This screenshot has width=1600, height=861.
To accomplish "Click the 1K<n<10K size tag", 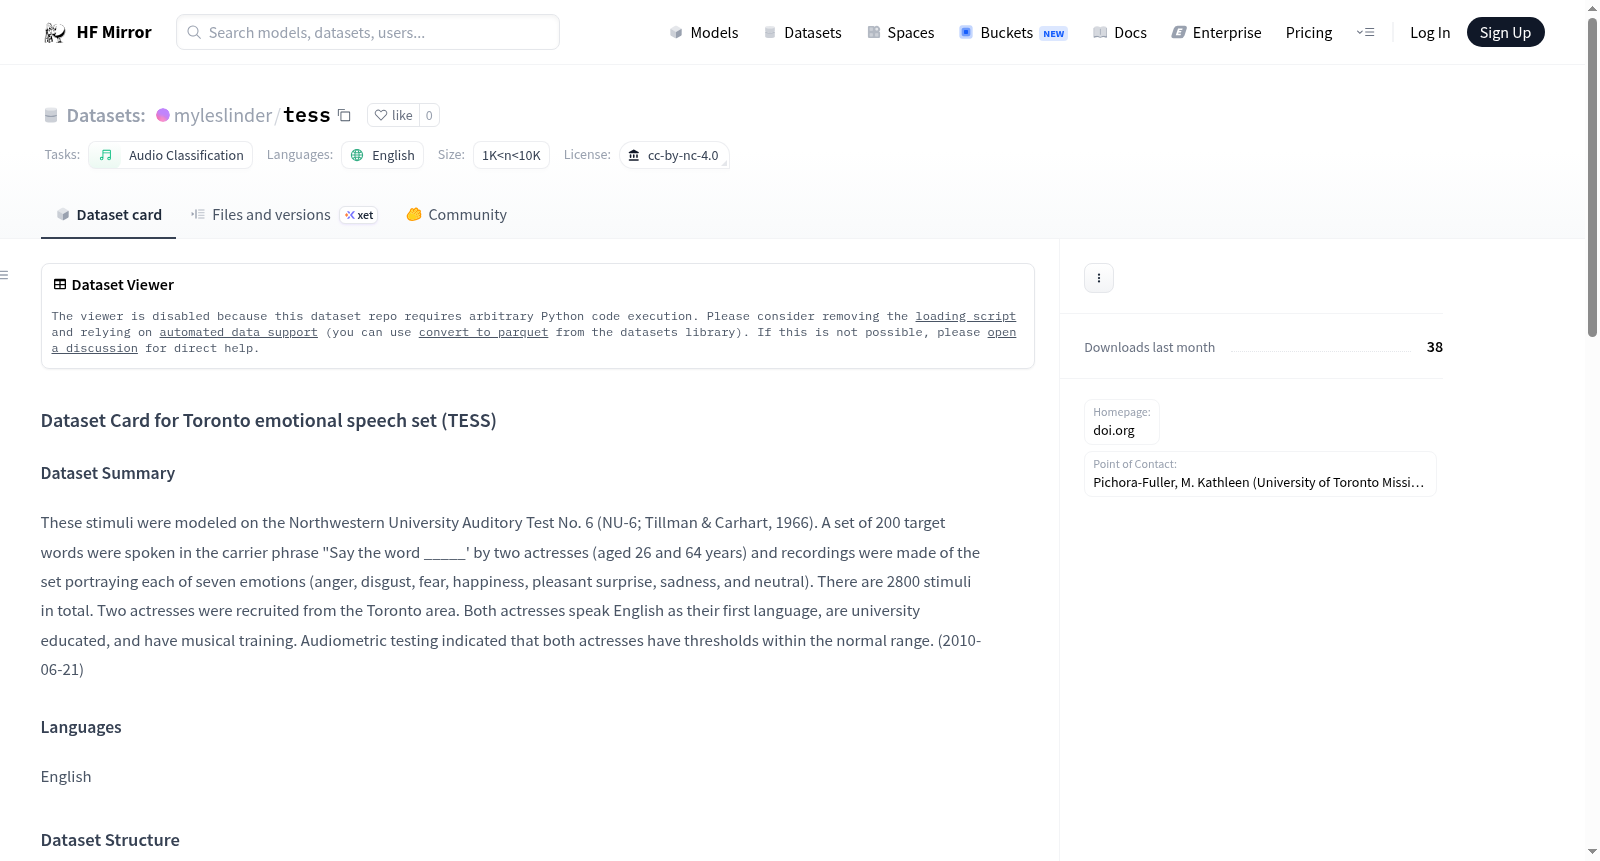I will tap(511, 155).
